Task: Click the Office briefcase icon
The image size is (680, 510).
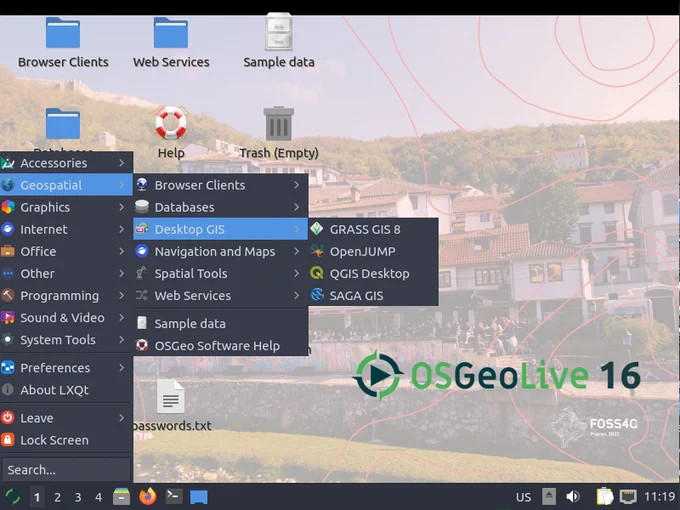Action: click(7, 251)
